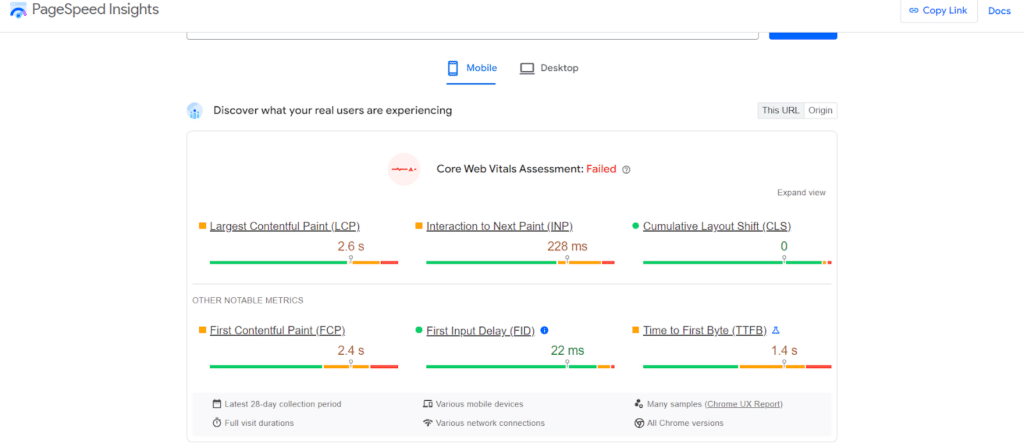Click the blue Analyze button
Screen dimensions: 1024x447
(x=803, y=35)
